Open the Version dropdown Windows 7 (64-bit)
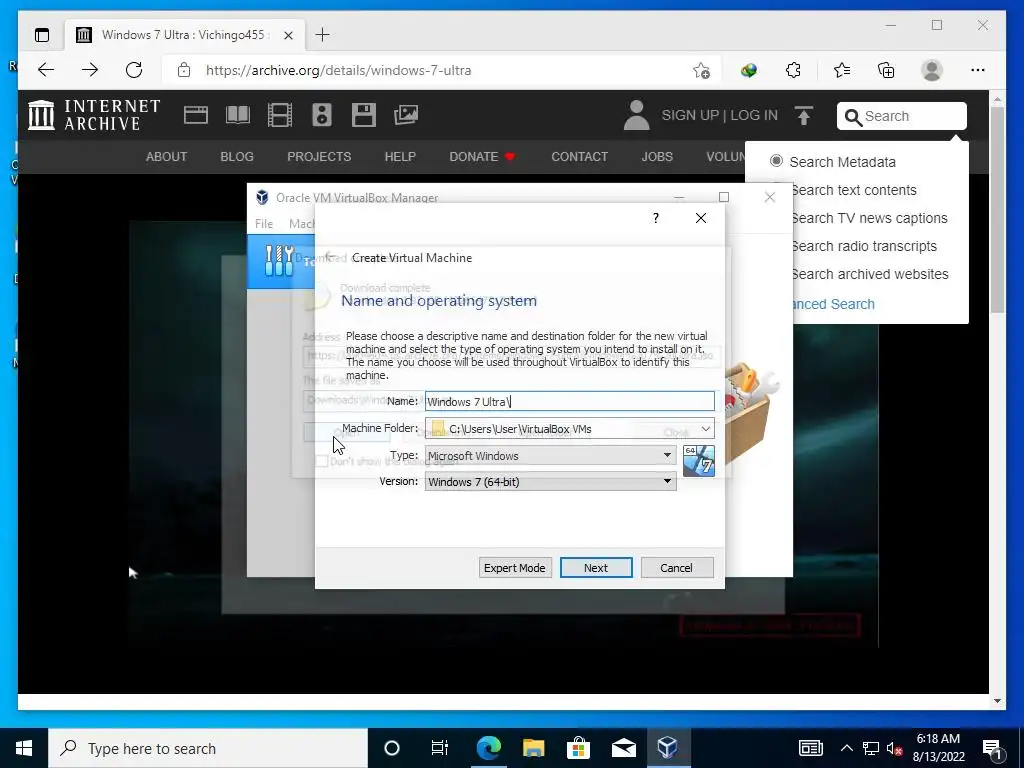 coord(550,482)
